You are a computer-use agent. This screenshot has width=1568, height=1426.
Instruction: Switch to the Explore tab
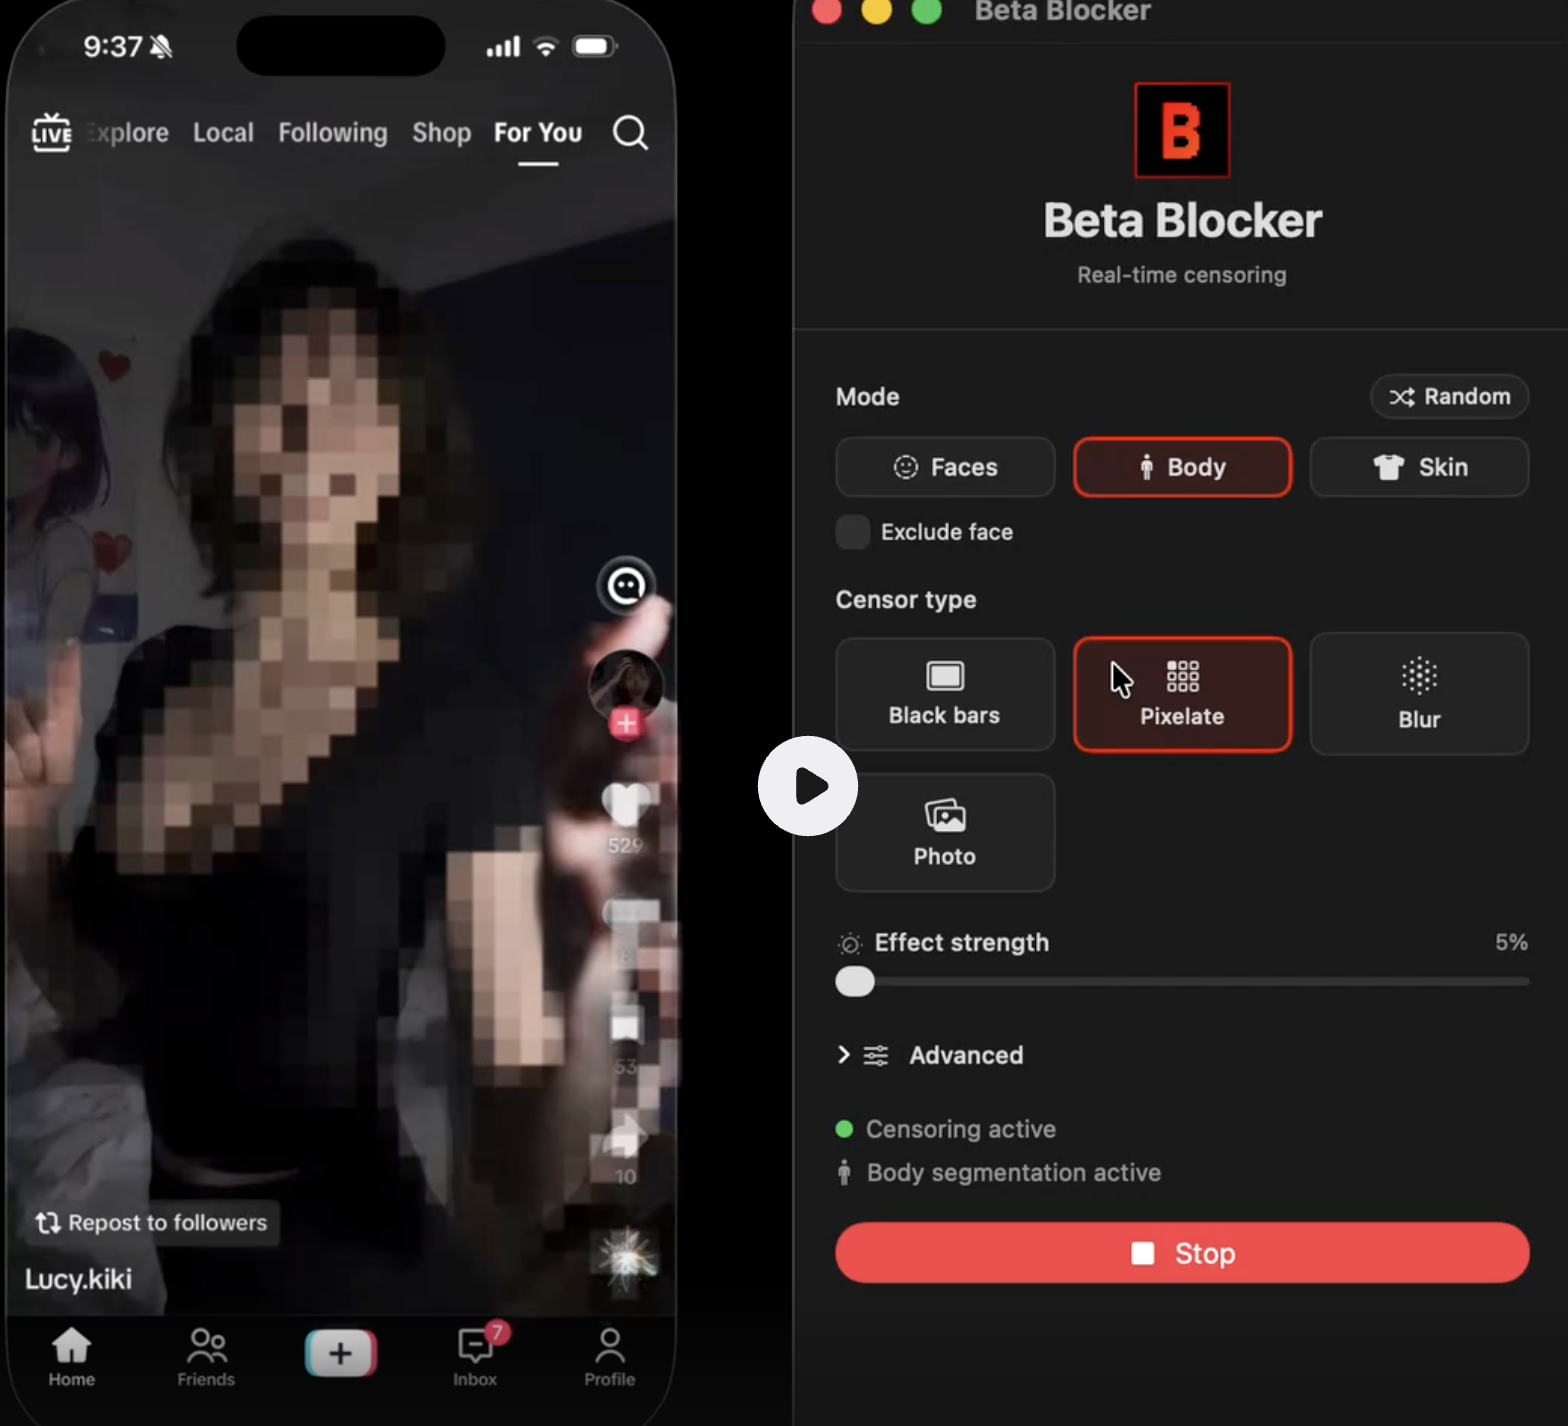tap(128, 133)
